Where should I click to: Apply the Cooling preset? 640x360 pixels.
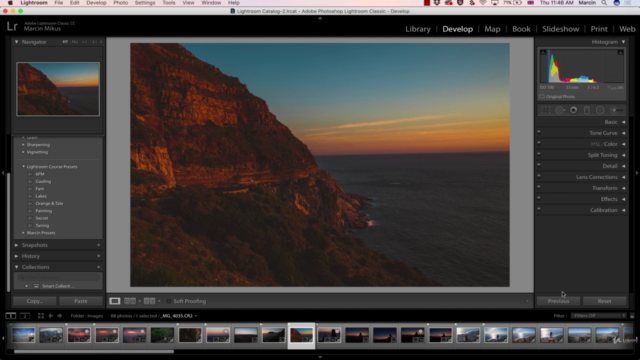[x=43, y=181]
